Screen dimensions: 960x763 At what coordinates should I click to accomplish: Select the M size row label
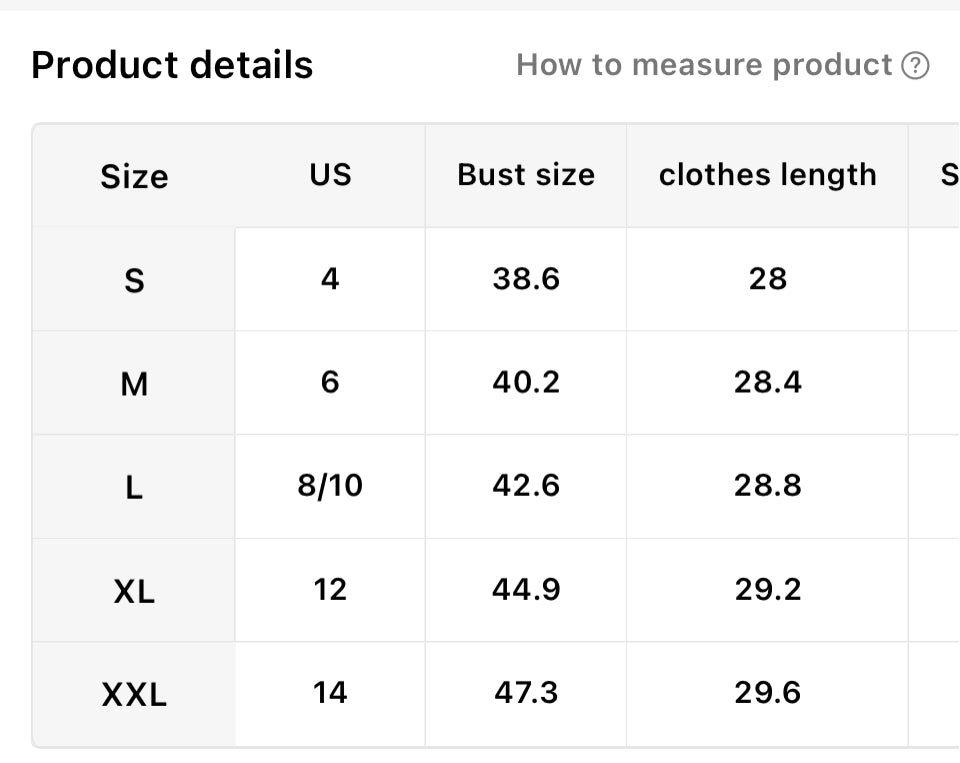[x=134, y=384]
